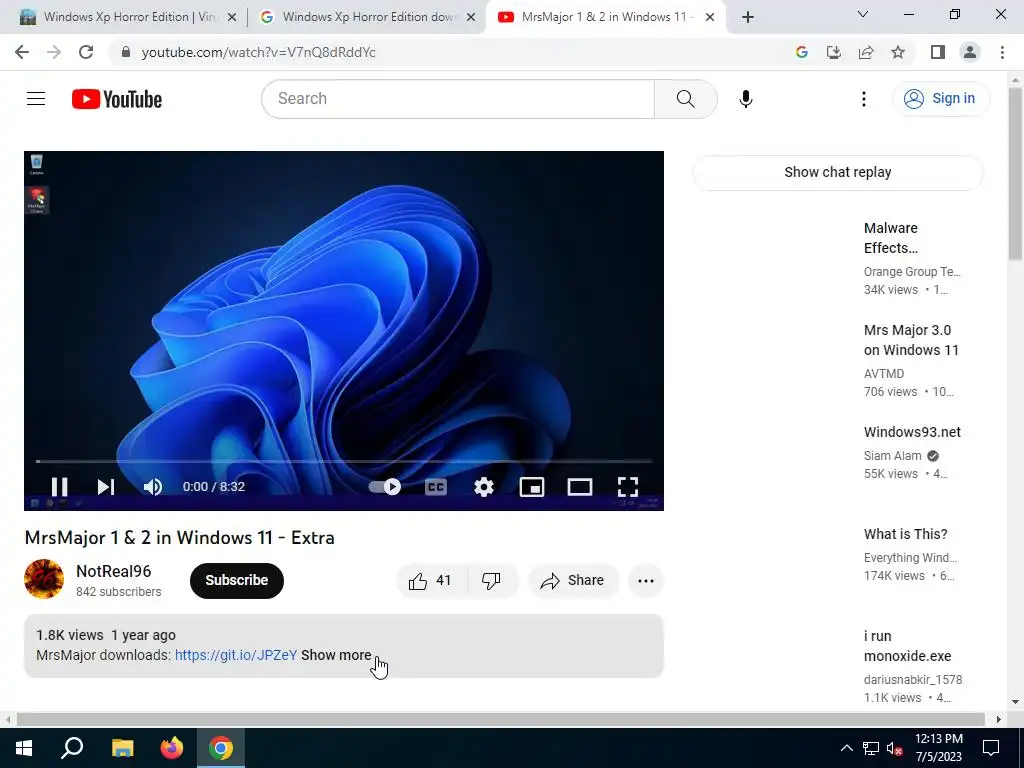The width and height of the screenshot is (1024, 768).
Task: Subscribe to NotReal96 channel
Action: (236, 580)
